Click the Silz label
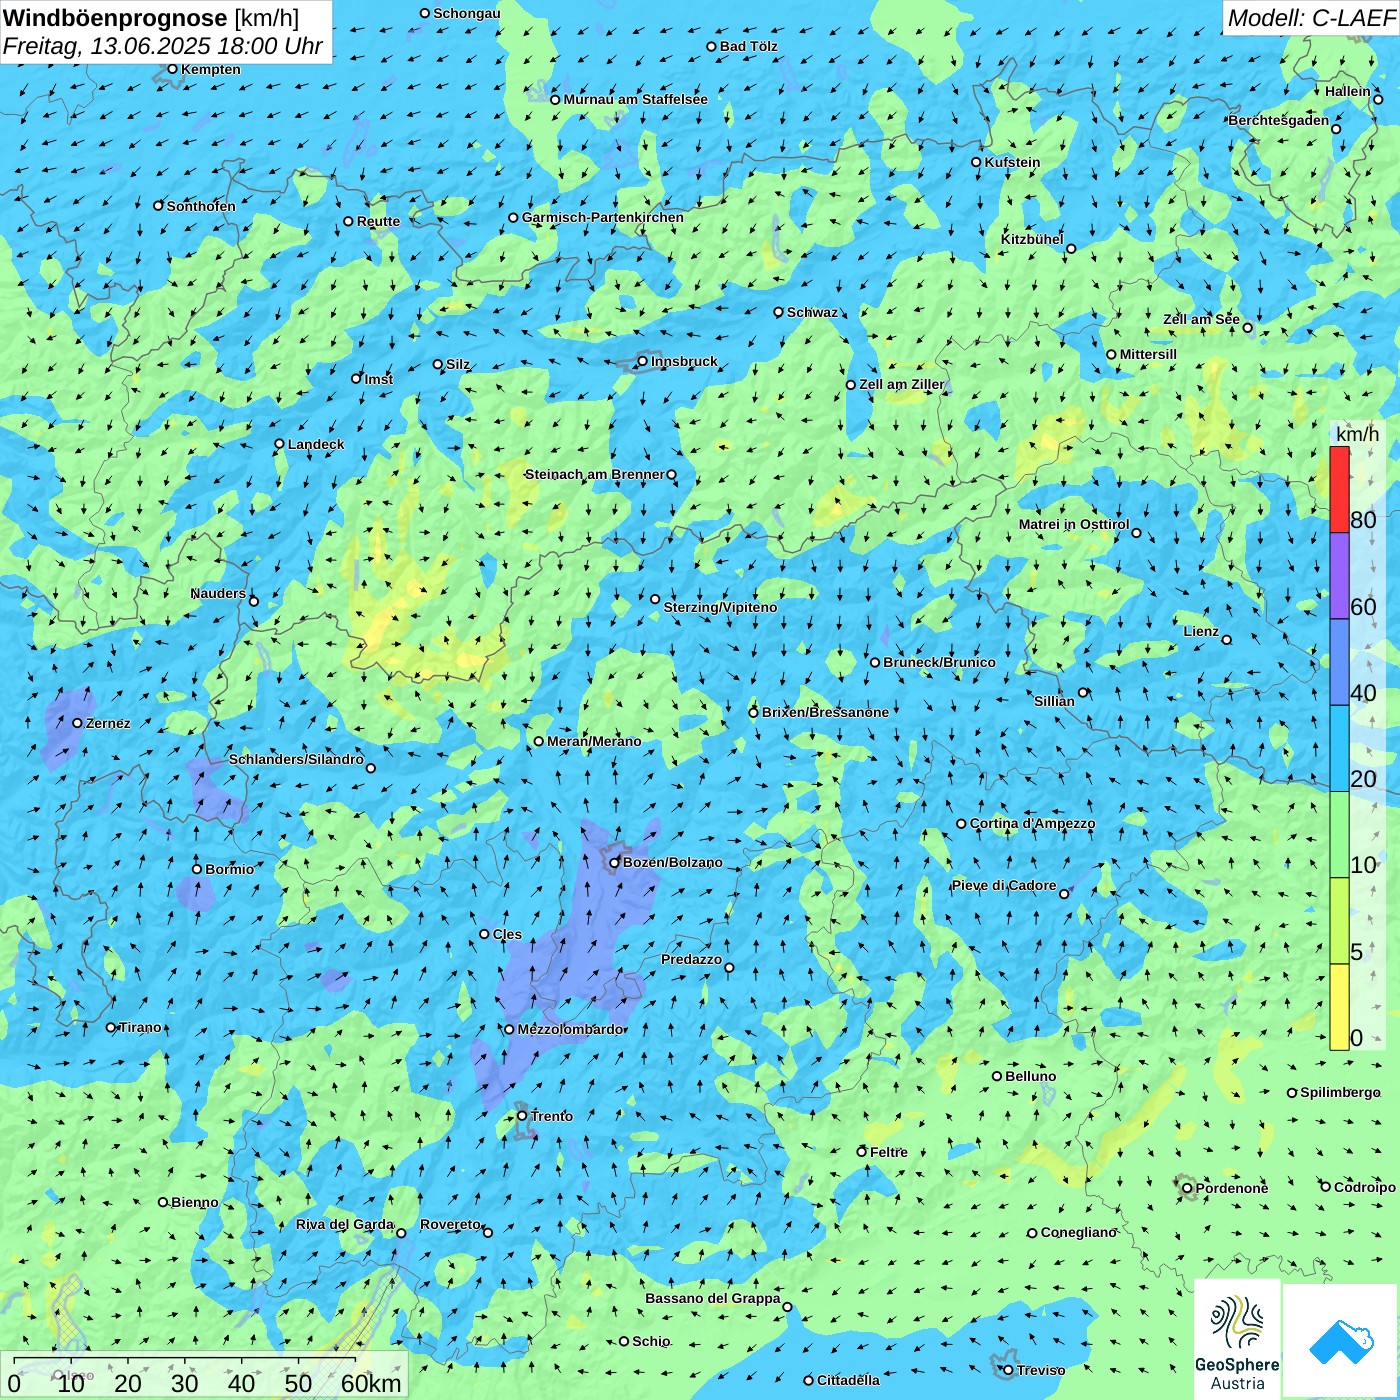The width and height of the screenshot is (1400, 1400). [458, 364]
